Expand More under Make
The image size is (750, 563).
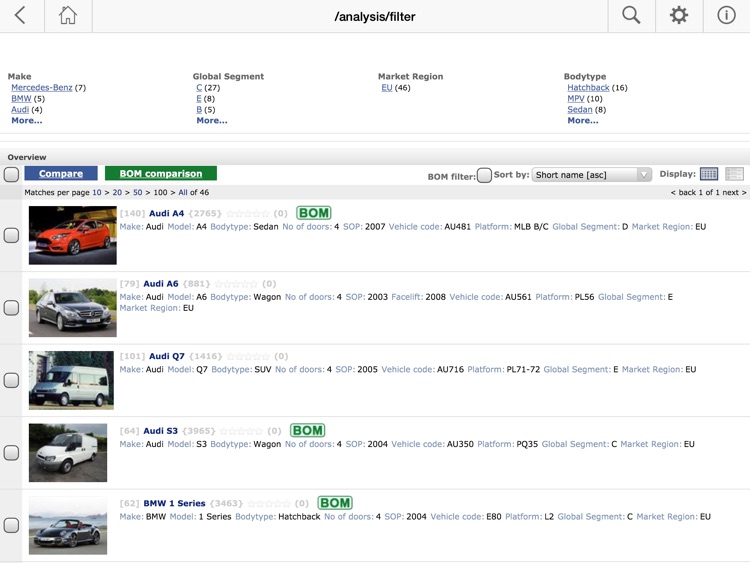pos(27,121)
